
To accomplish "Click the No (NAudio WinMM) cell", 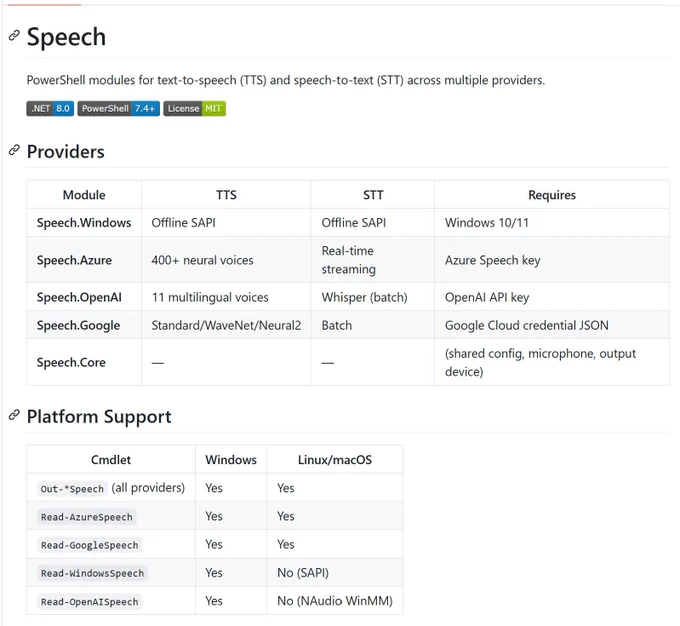I will coord(335,601).
